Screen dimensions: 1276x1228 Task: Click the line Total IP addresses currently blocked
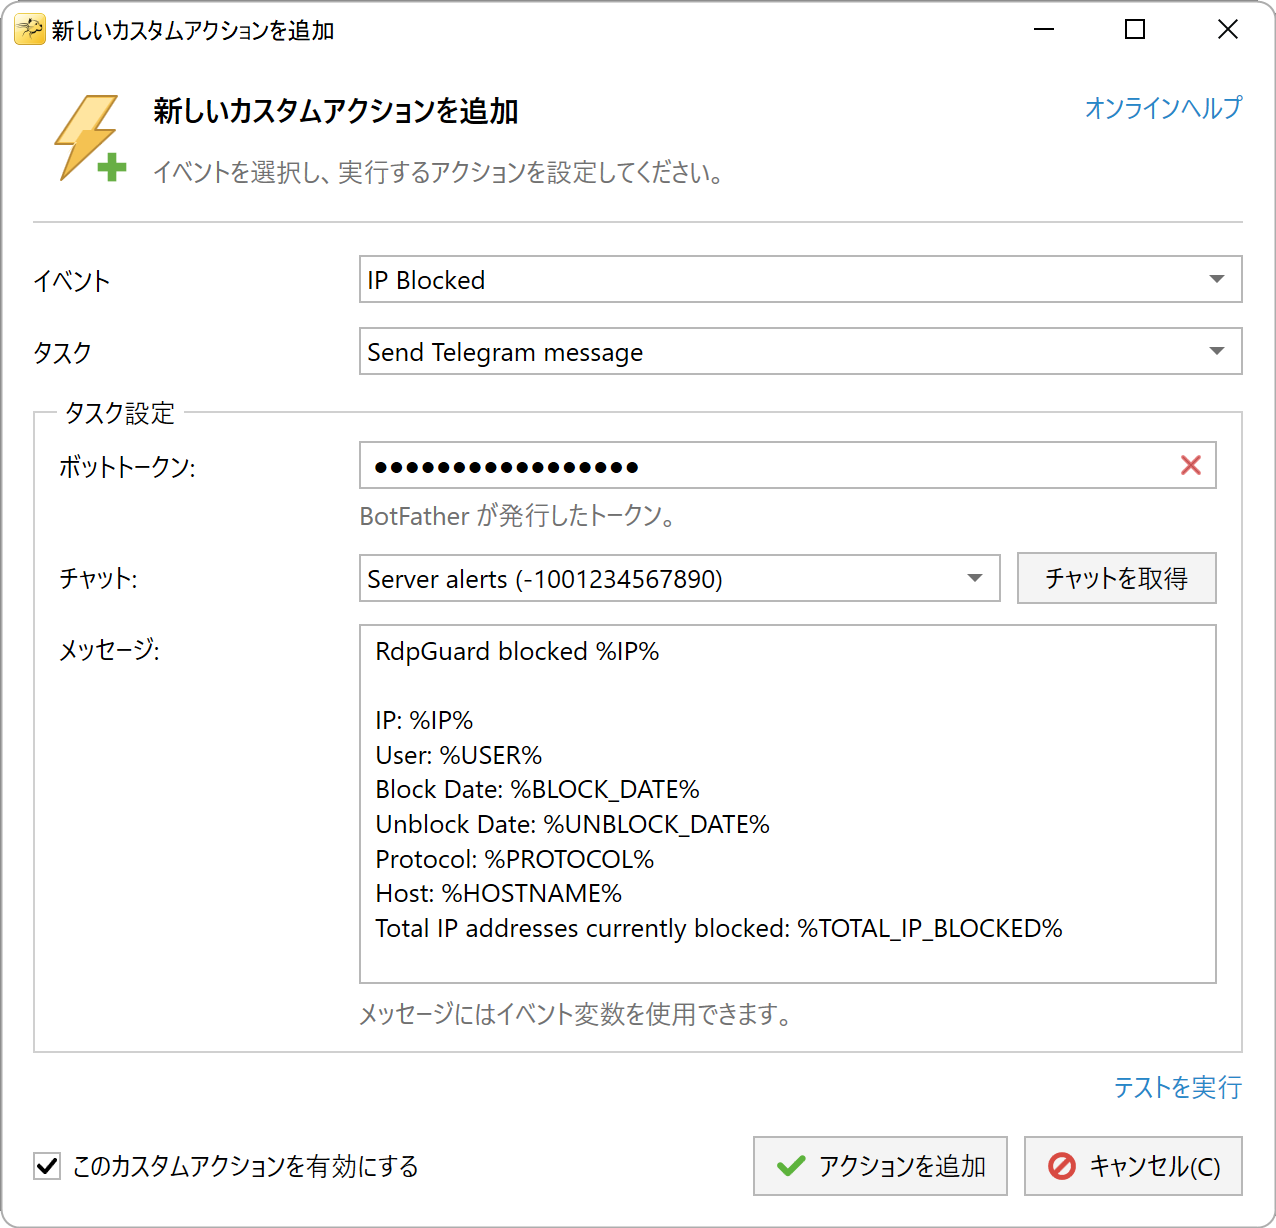(718, 928)
